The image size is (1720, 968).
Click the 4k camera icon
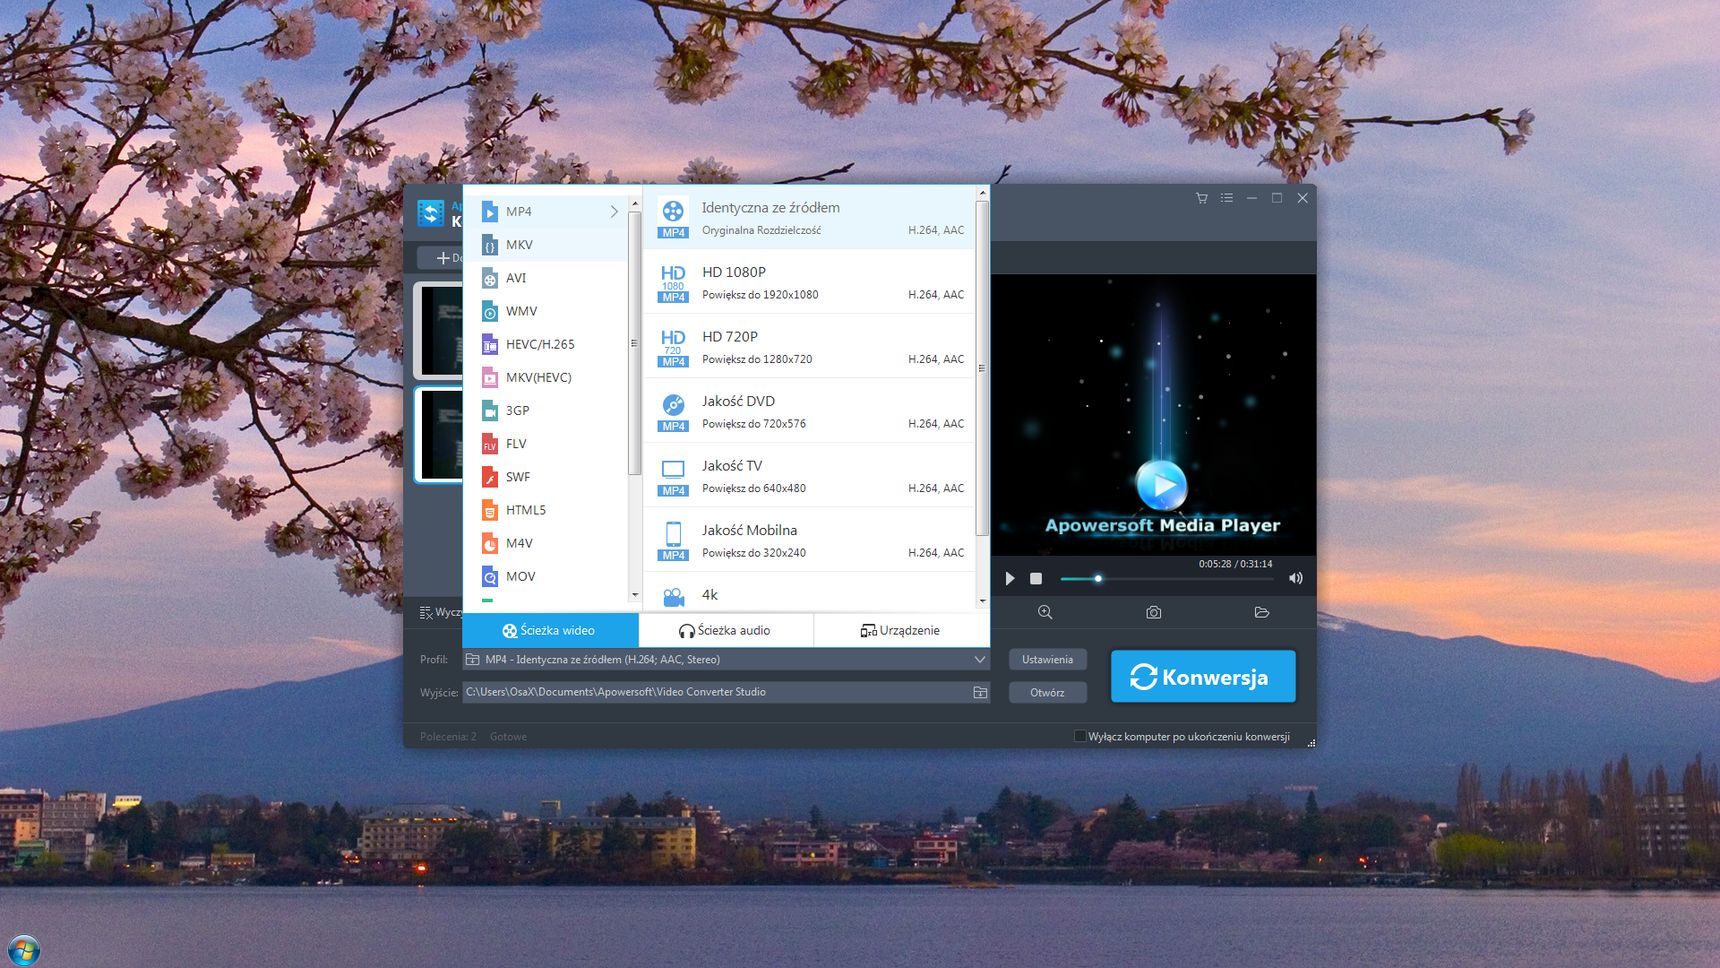[x=673, y=597]
